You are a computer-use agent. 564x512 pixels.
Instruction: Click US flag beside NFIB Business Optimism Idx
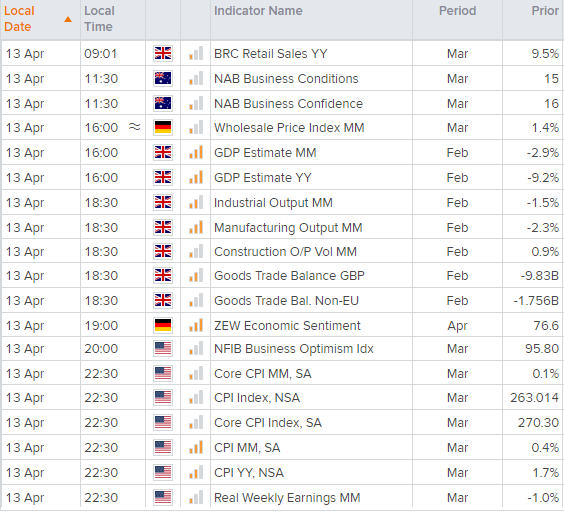[163, 348]
